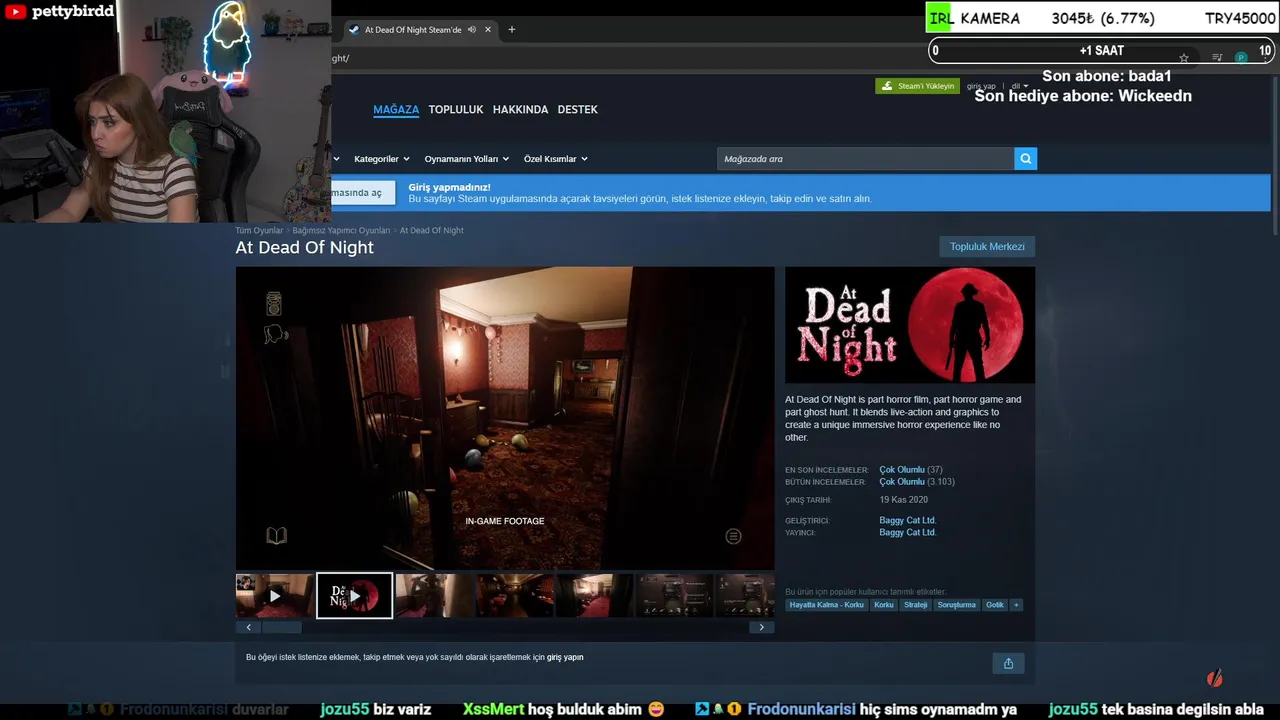
Task: Click the browser address bar URL
Action: coord(340,58)
